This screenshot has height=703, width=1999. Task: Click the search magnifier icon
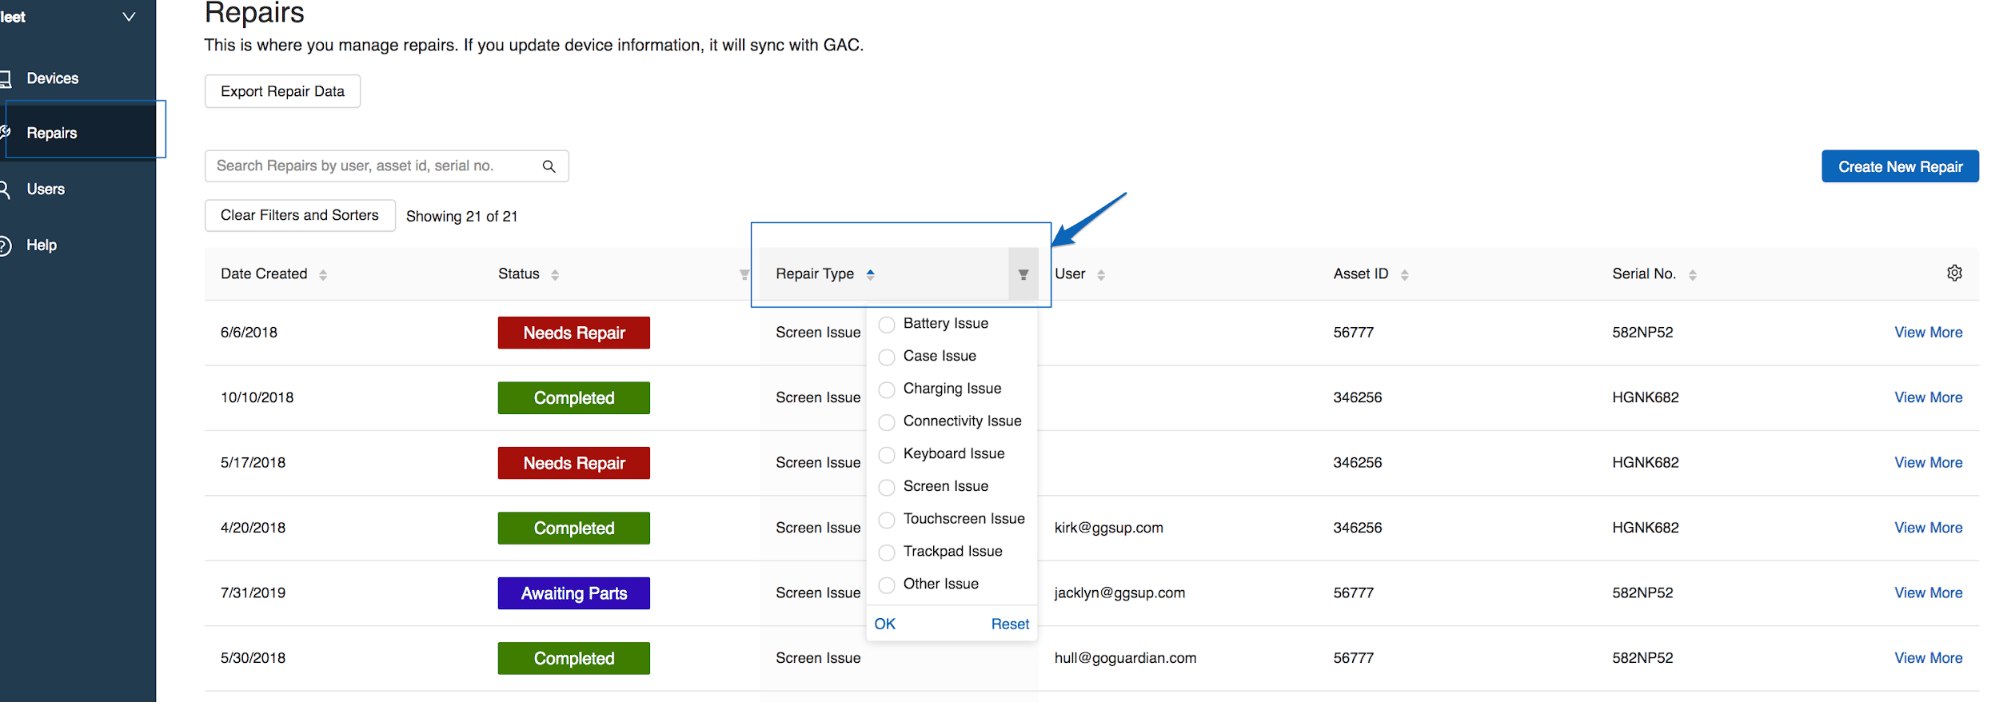tap(549, 166)
